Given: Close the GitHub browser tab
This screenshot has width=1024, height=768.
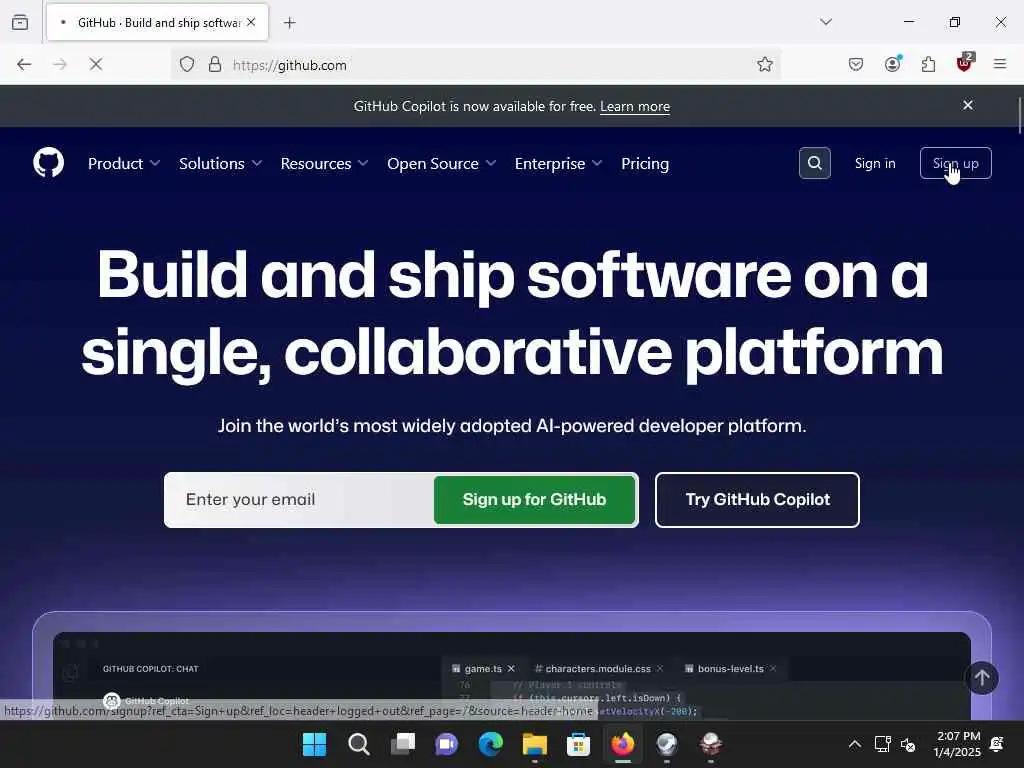Looking at the screenshot, I should click(251, 22).
